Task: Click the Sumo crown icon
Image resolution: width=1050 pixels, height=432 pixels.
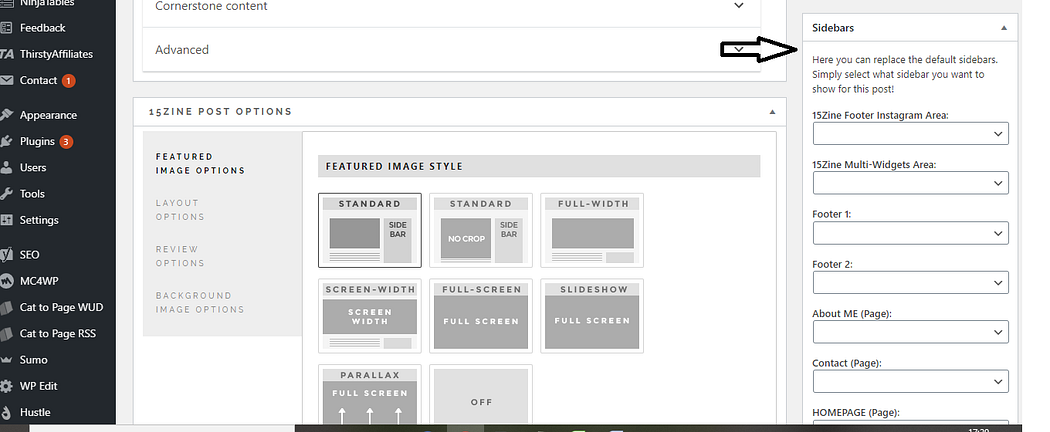Action: [6, 360]
